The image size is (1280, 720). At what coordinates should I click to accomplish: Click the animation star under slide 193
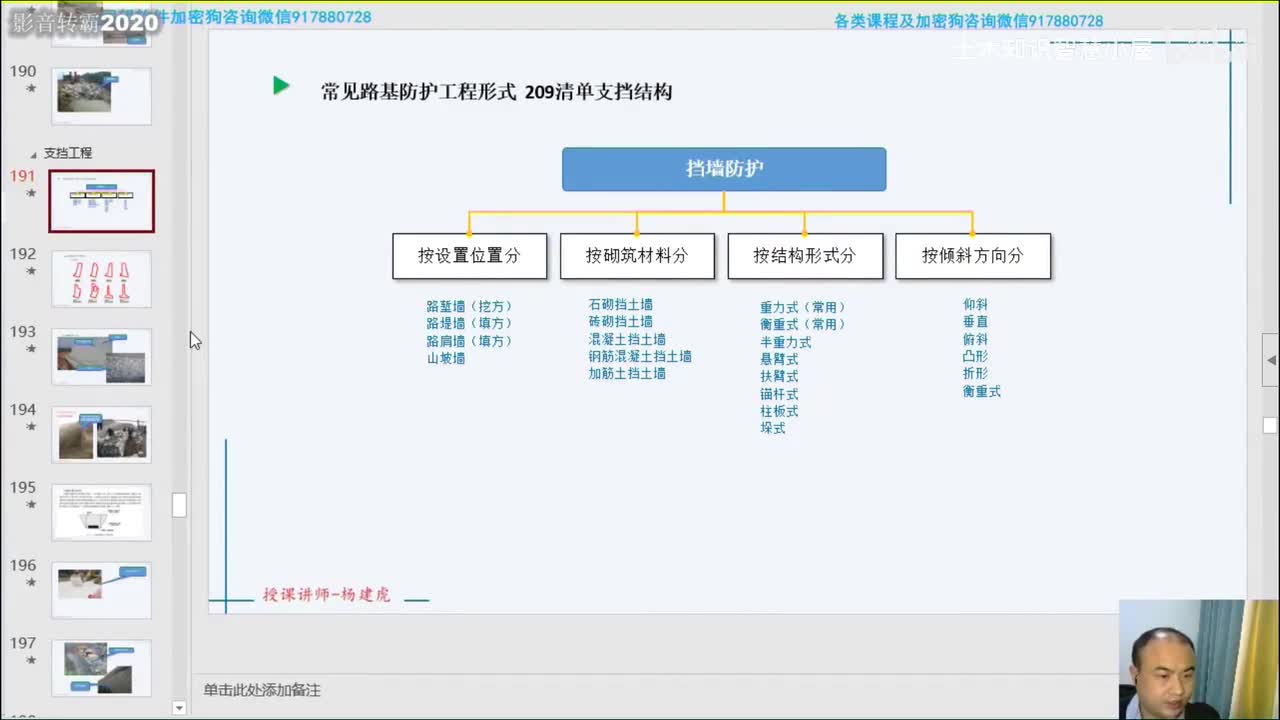pyautogui.click(x=31, y=348)
